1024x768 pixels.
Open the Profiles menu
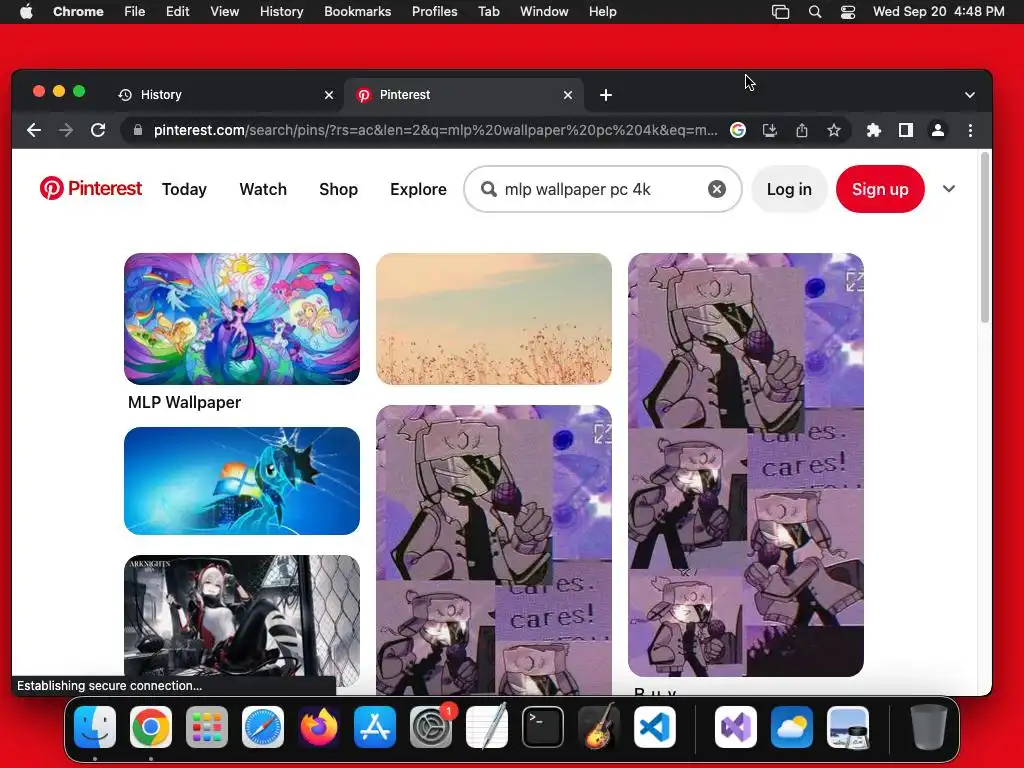434,12
